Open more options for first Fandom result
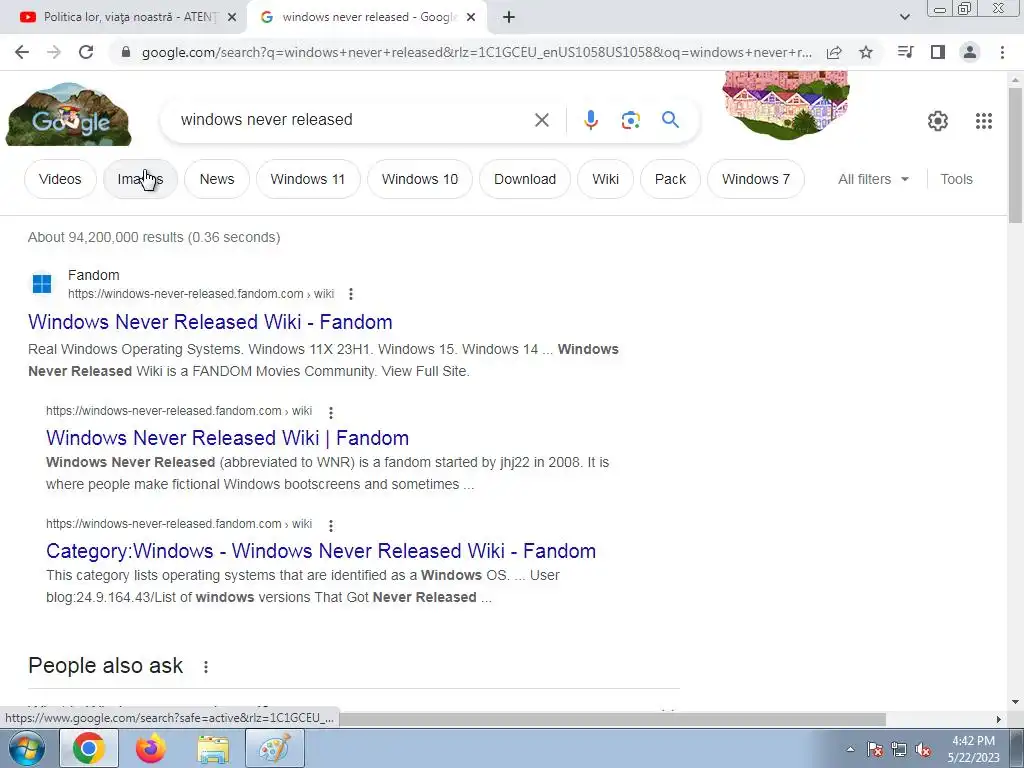 pyautogui.click(x=351, y=294)
